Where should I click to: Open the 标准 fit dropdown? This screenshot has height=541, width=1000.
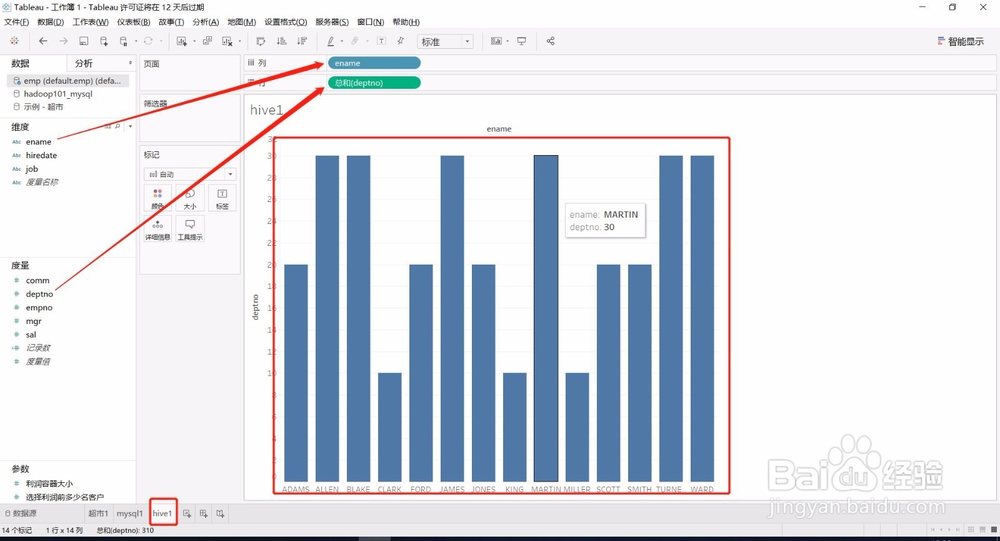point(445,41)
